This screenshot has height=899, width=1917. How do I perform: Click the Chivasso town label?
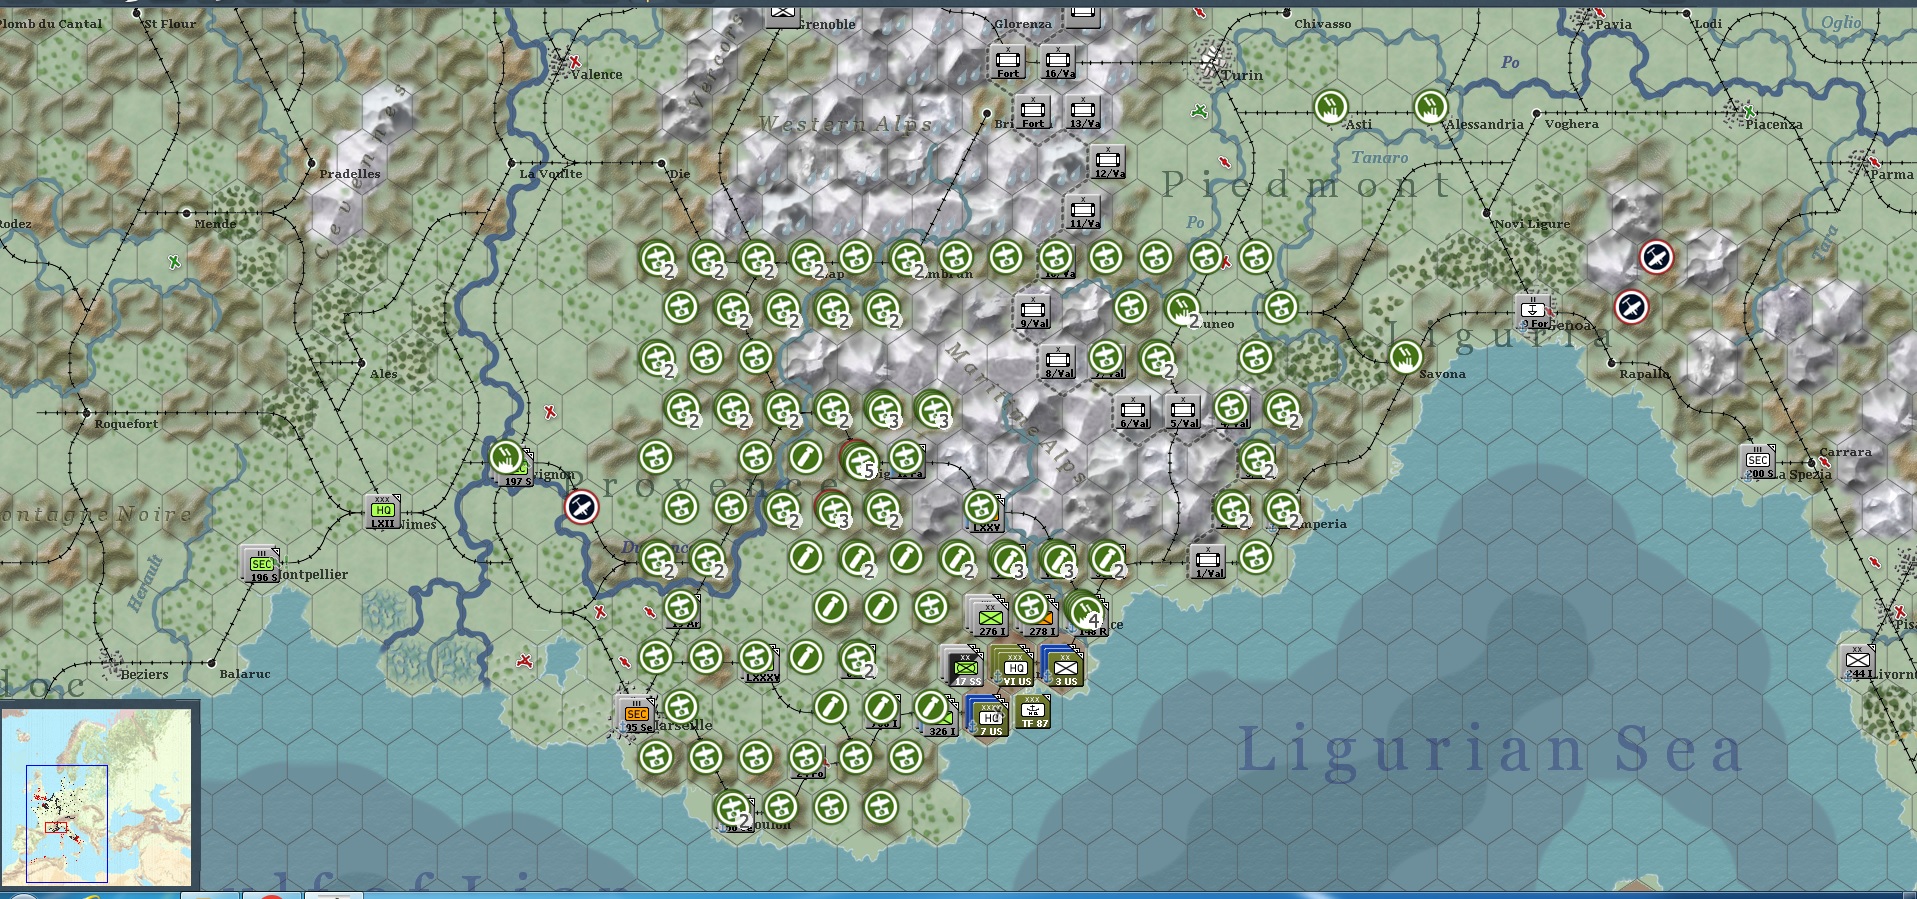pyautogui.click(x=1322, y=24)
